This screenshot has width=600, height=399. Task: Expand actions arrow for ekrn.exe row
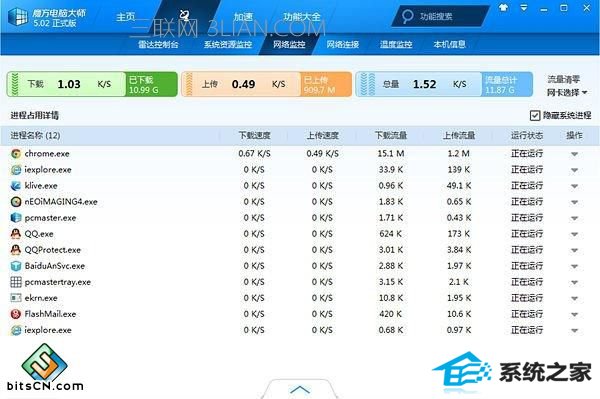(x=574, y=298)
